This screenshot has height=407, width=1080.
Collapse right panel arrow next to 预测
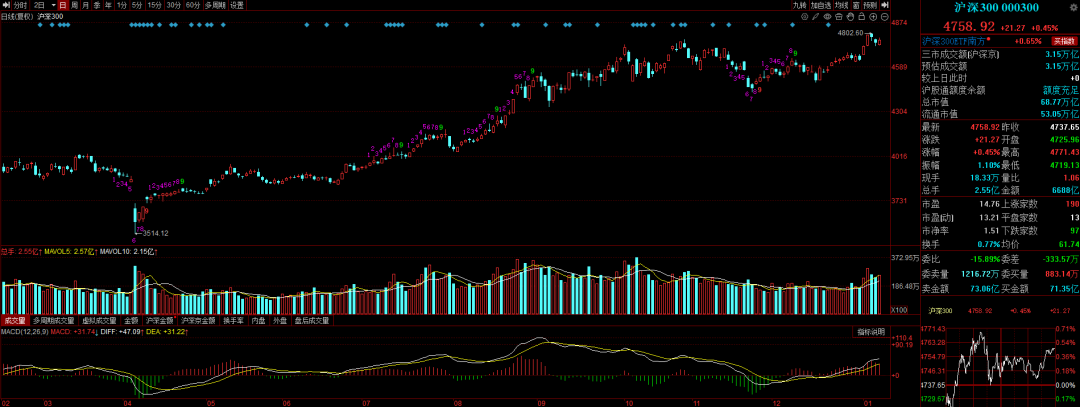pos(885,5)
